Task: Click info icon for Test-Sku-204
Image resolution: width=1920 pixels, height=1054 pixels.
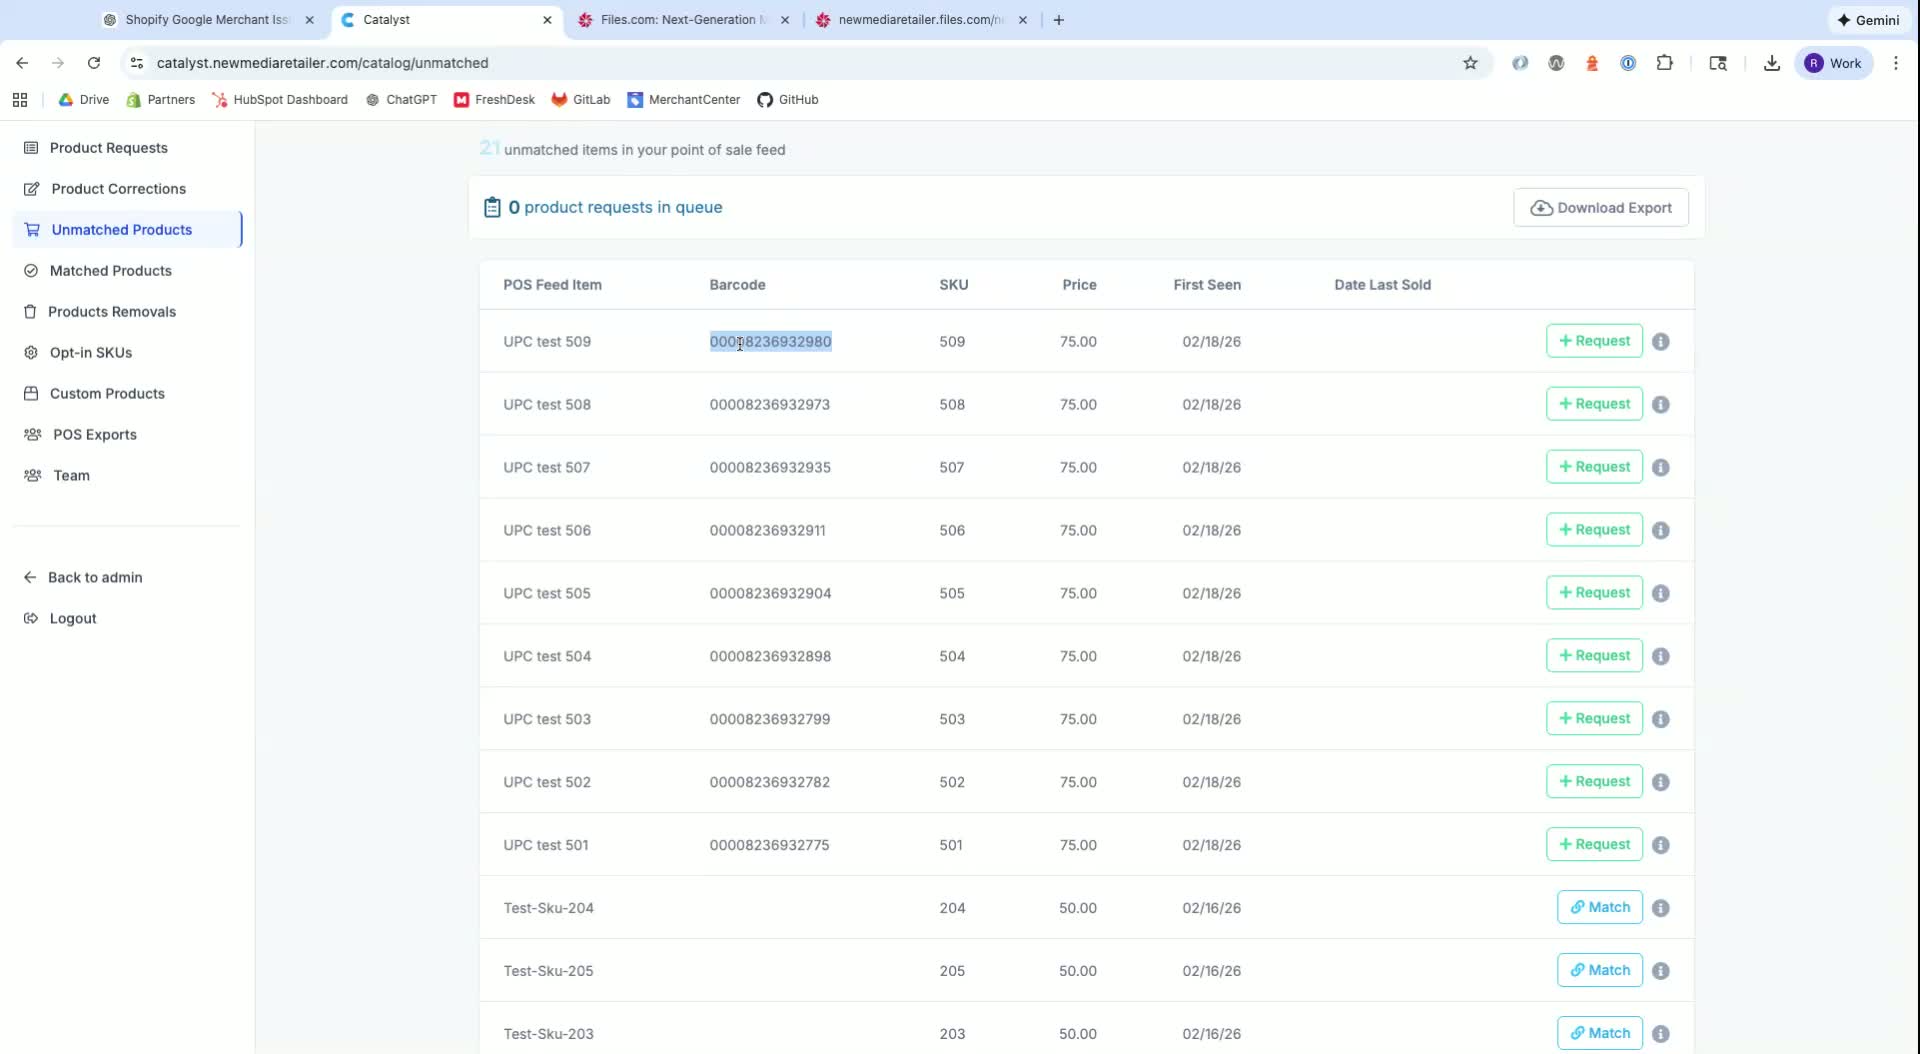Action: click(x=1660, y=909)
